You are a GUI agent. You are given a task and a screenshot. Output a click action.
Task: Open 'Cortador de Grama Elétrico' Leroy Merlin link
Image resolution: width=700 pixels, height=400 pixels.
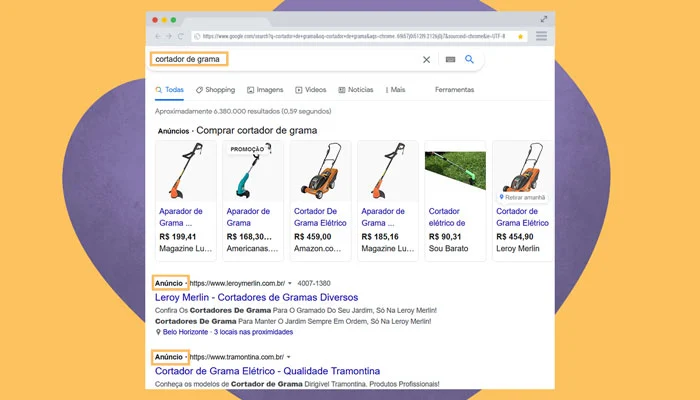[x=522, y=217]
